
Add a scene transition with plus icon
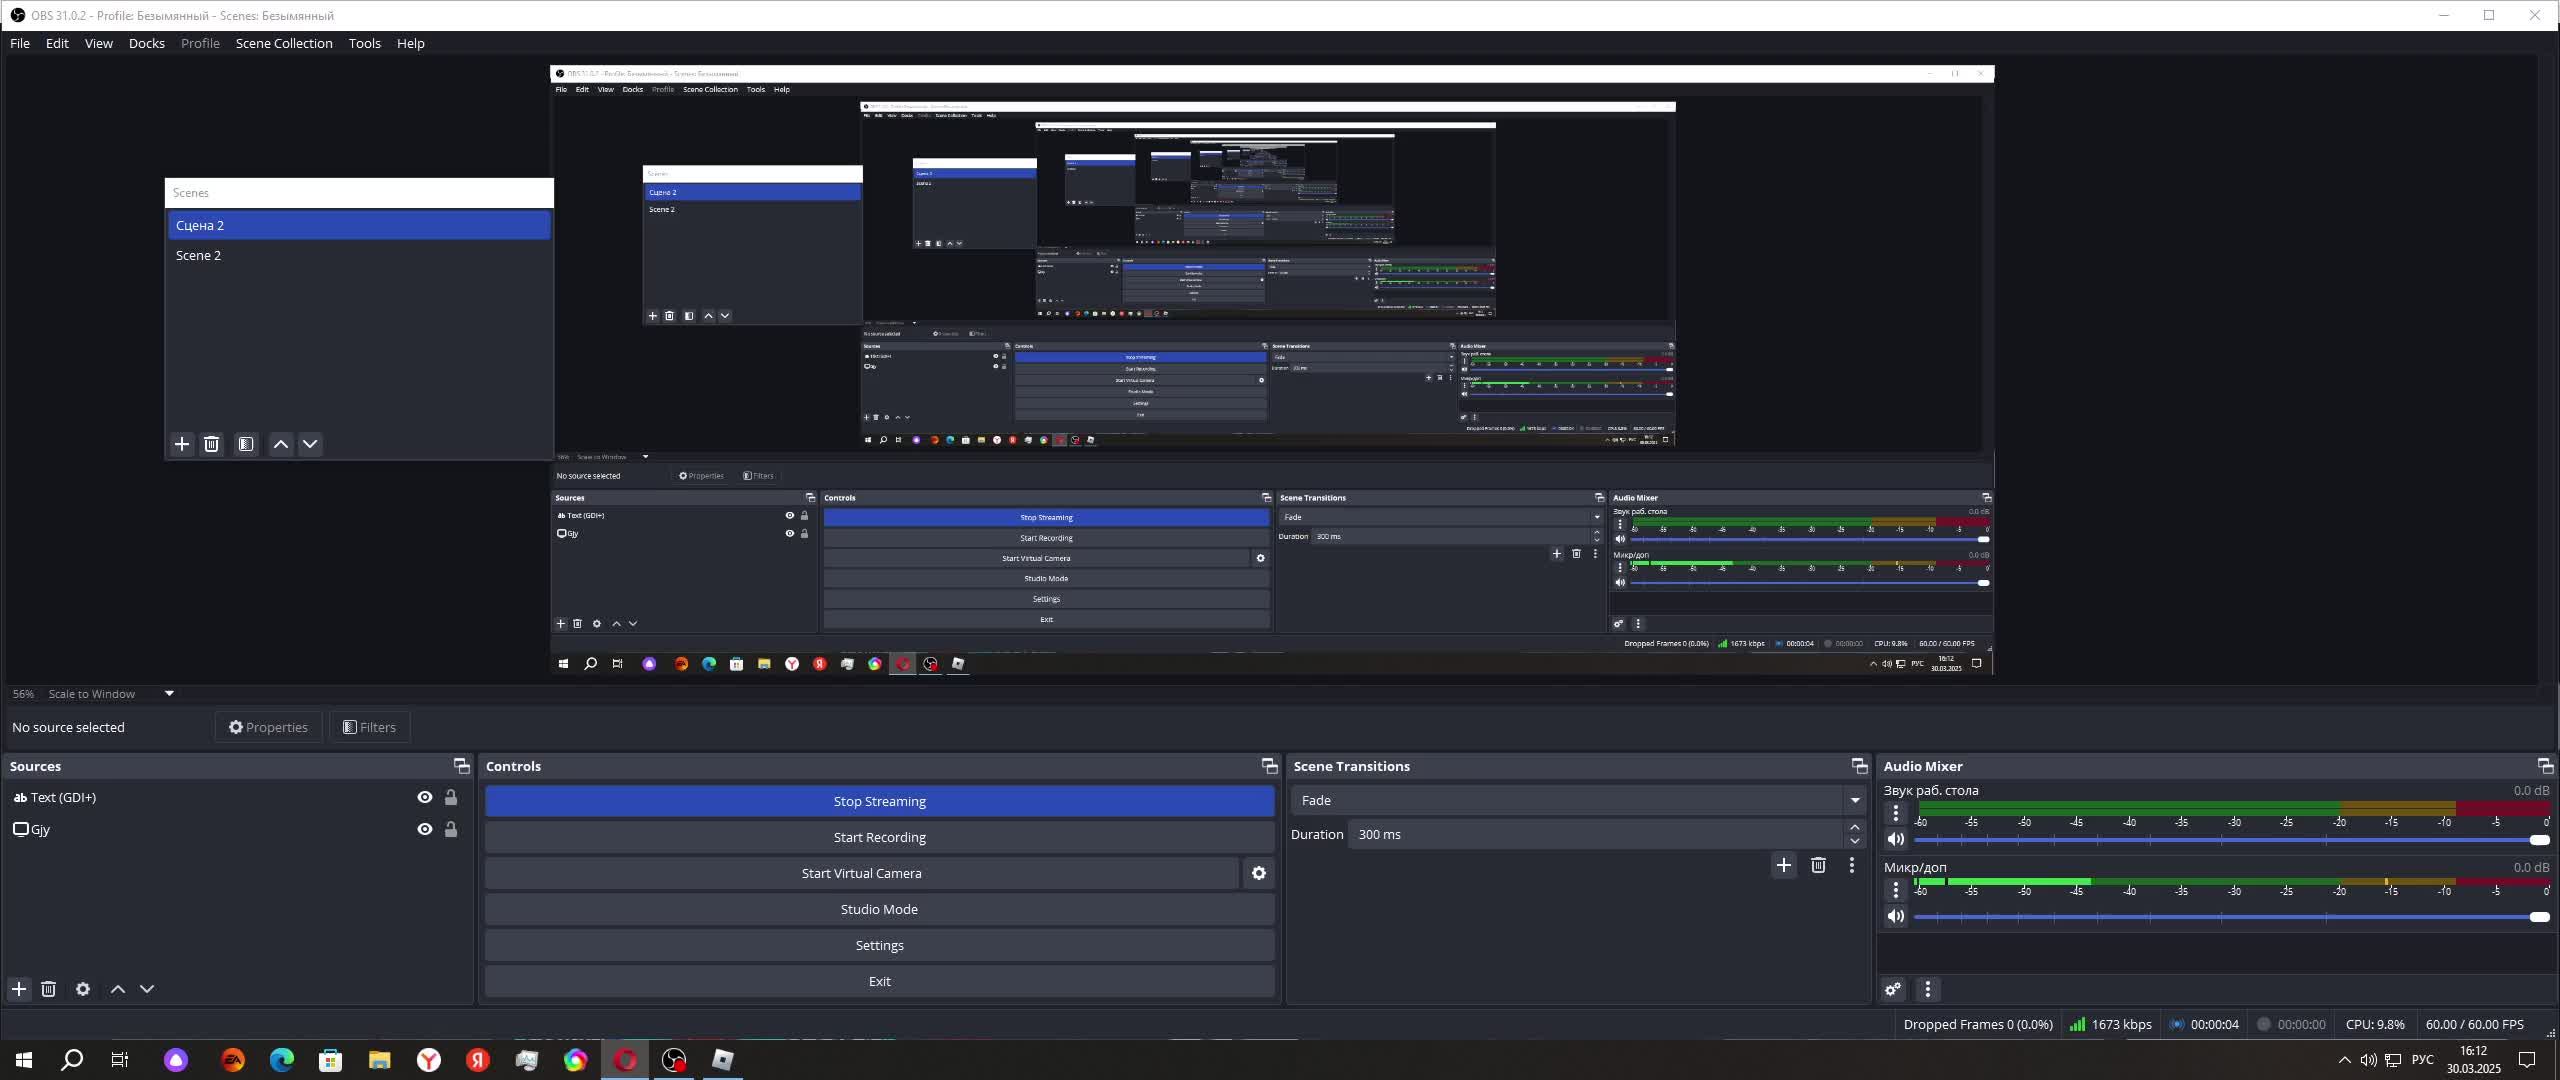tap(1783, 865)
